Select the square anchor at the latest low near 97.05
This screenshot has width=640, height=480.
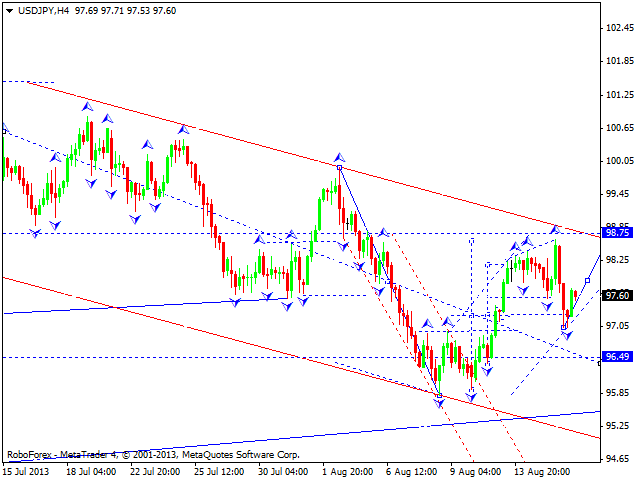pos(564,327)
